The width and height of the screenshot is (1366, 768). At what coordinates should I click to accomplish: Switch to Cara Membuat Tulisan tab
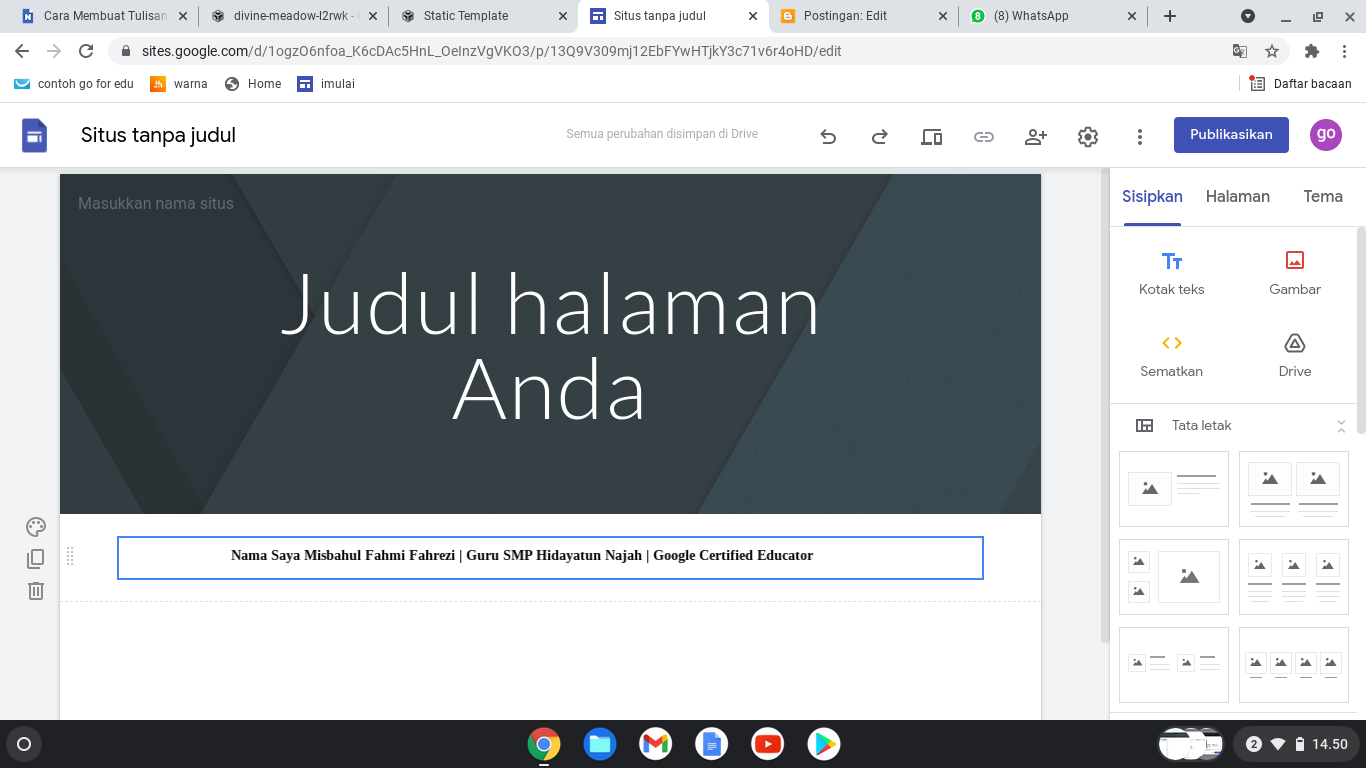pos(104,16)
